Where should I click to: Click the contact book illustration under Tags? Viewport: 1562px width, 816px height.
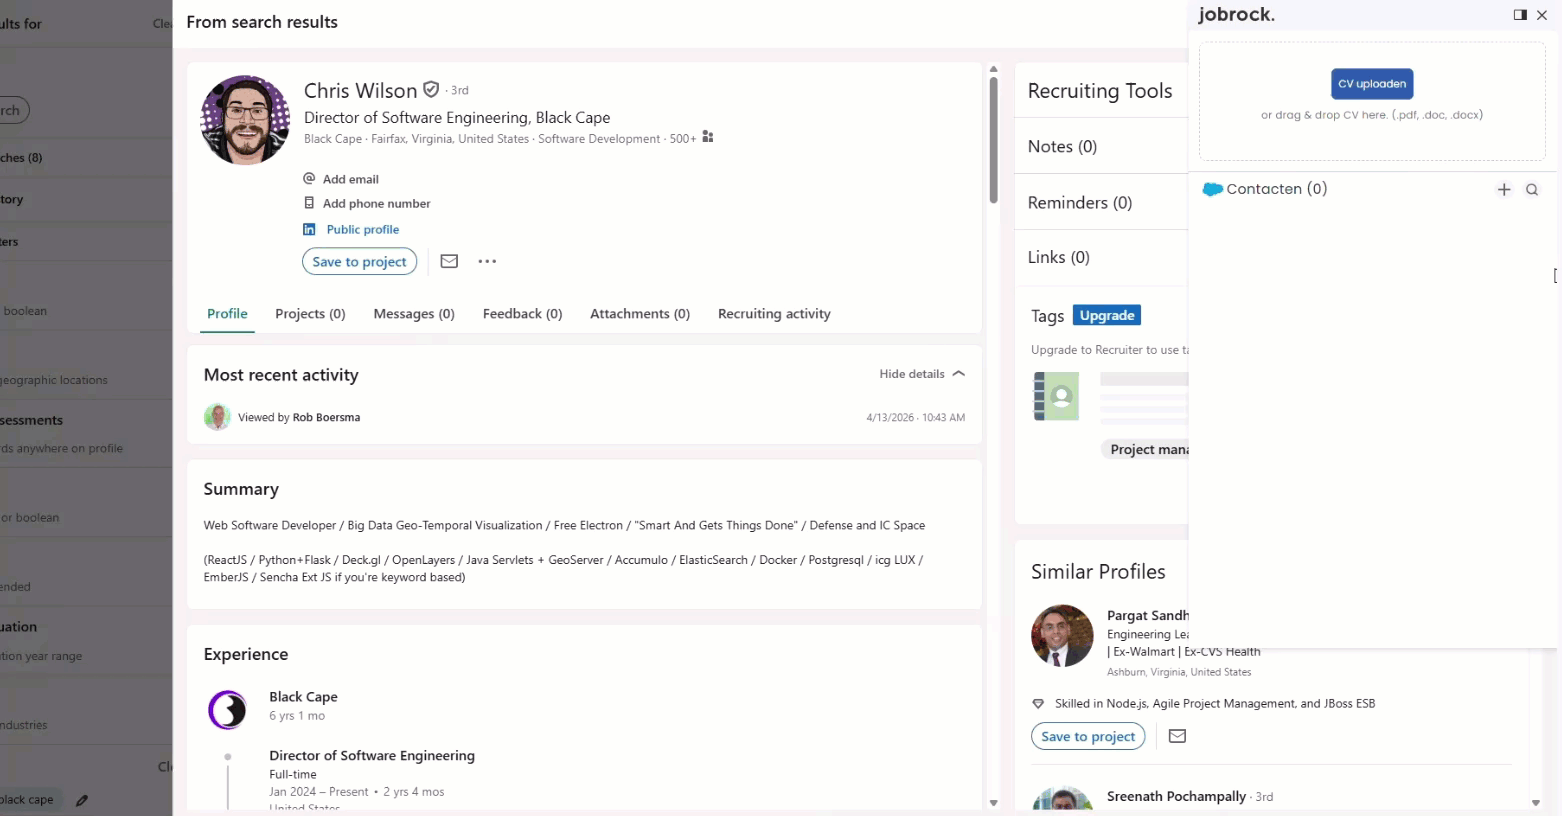coord(1056,396)
